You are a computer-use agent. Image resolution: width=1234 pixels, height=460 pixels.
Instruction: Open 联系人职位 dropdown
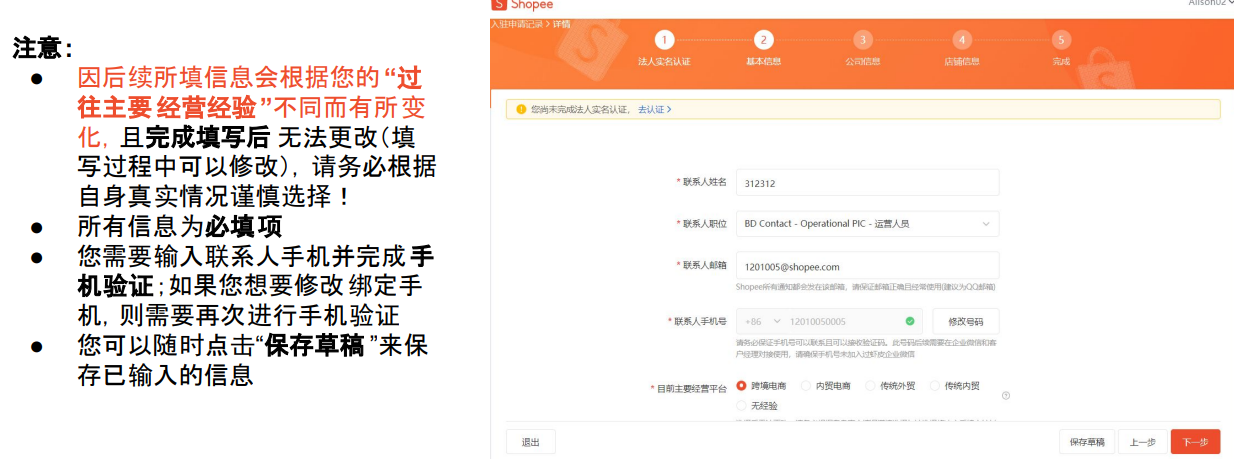click(867, 224)
